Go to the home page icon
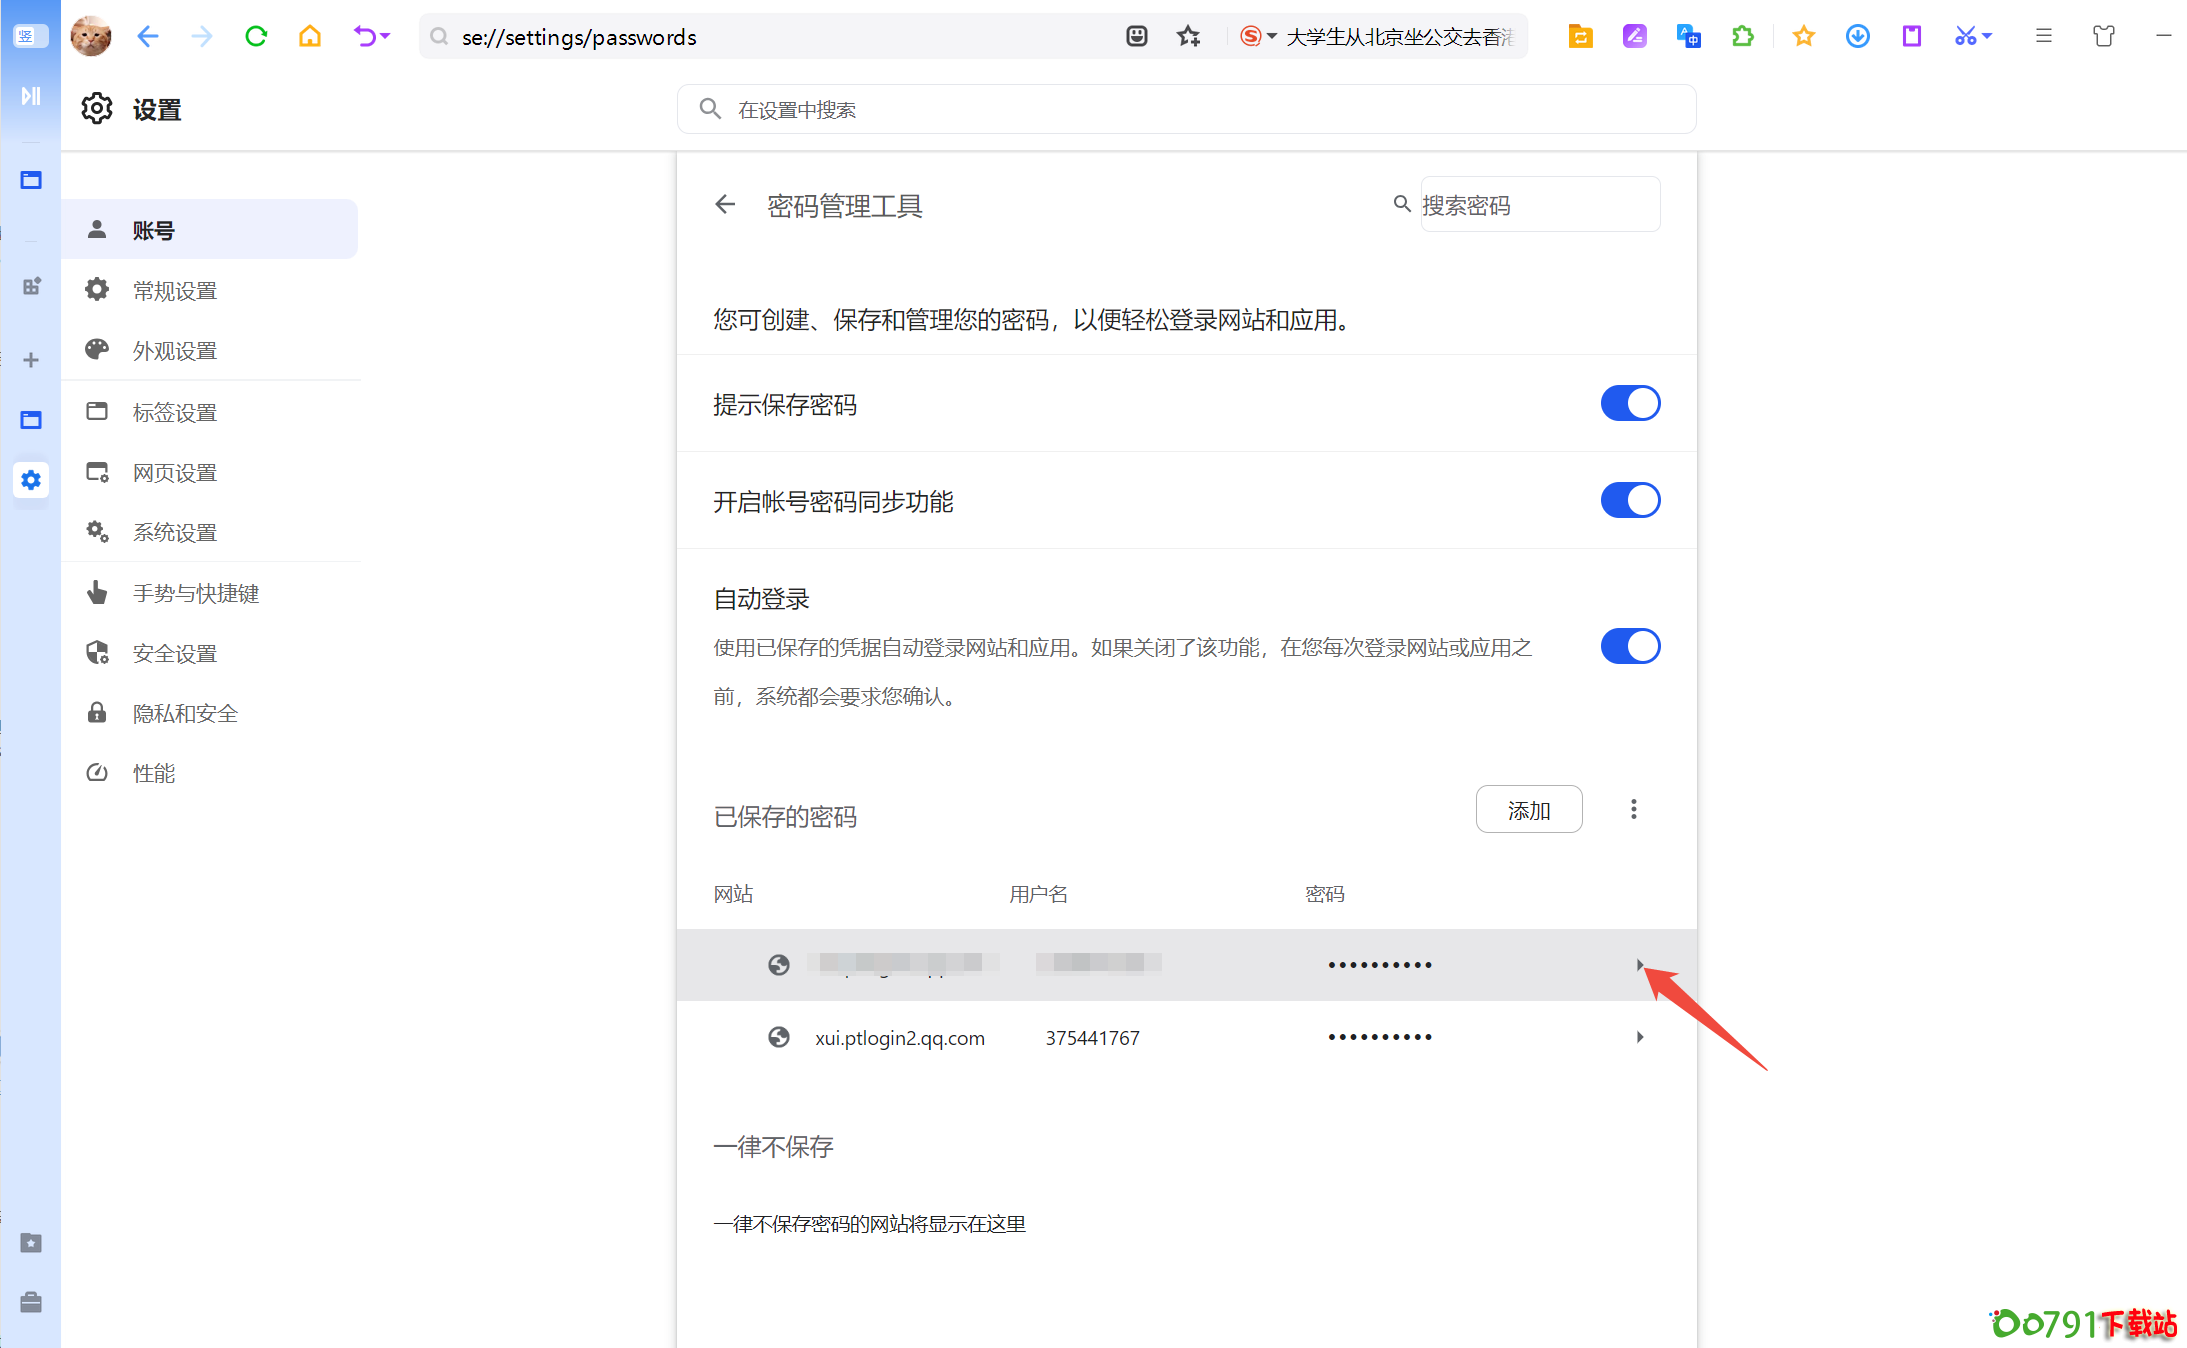The image size is (2187, 1348). (x=310, y=37)
